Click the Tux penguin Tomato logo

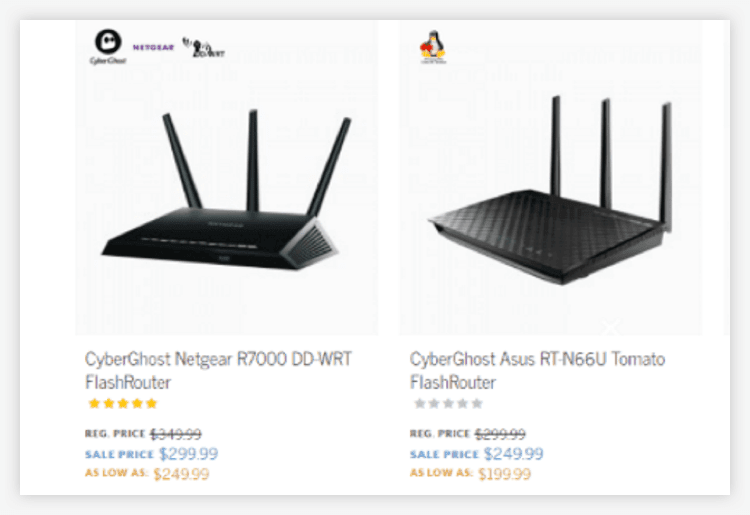(433, 47)
